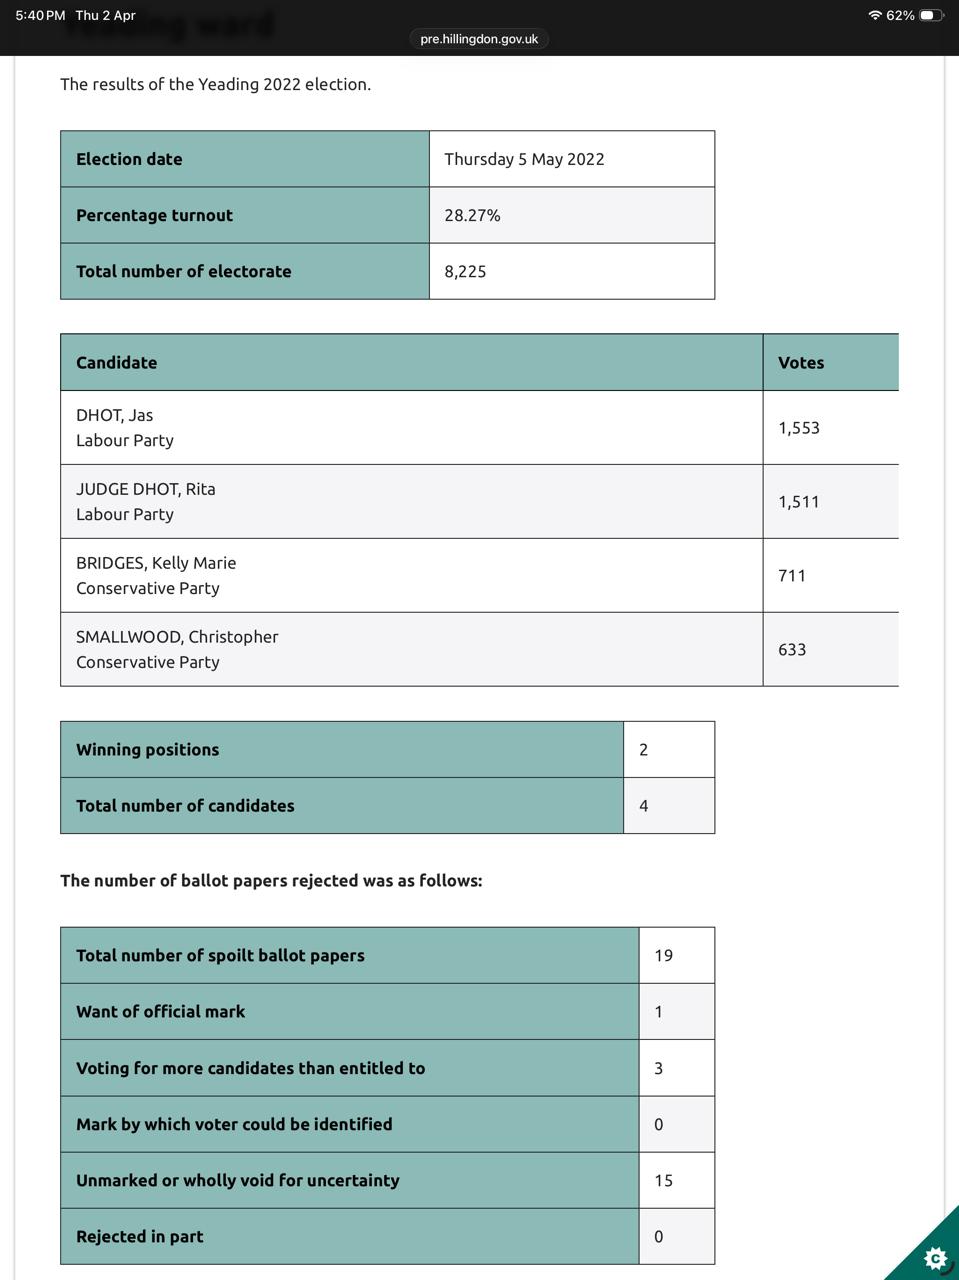
Task: Tap the battery indicator icon
Action: pyautogui.click(x=931, y=15)
